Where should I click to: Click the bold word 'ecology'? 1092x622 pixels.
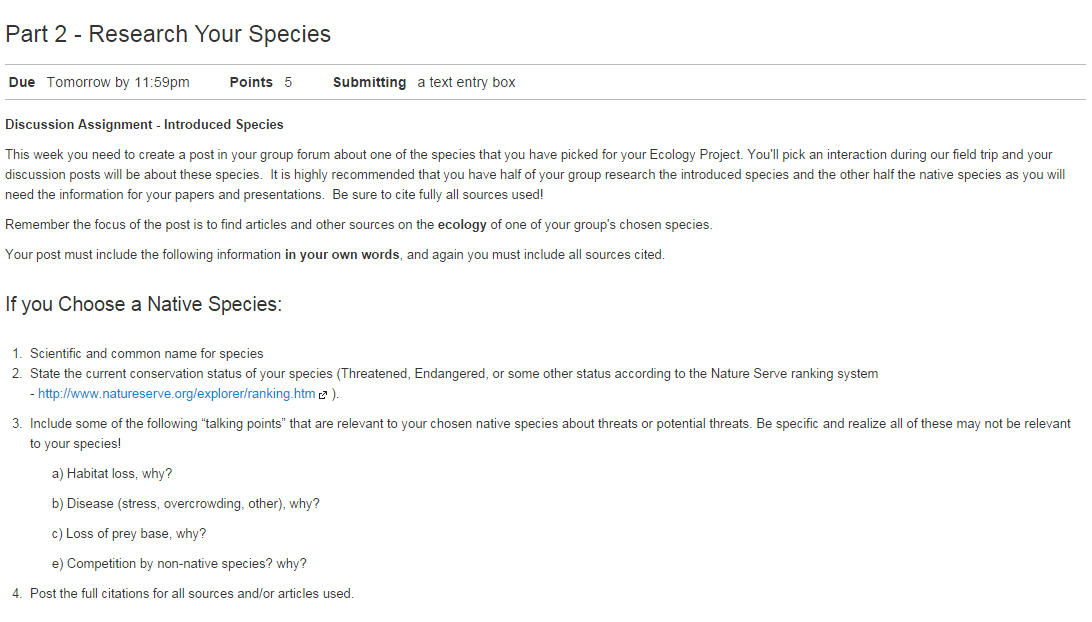462,225
